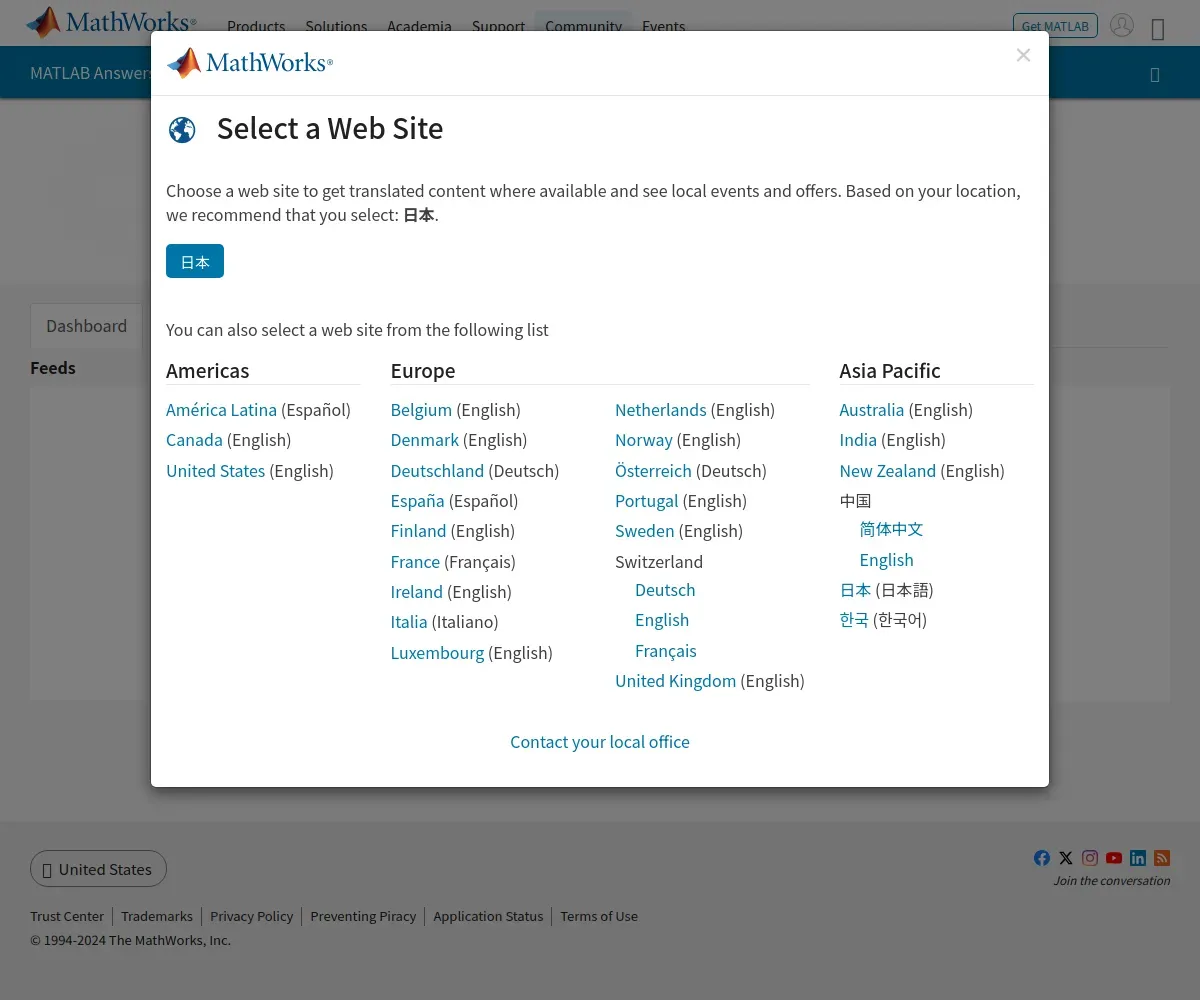Open the Preventing Piracy footer link
The height and width of the screenshot is (1000, 1200).
coord(363,916)
